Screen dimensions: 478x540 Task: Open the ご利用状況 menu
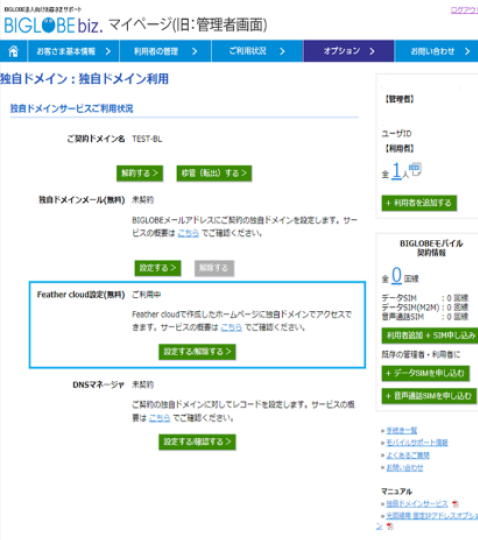257,51
